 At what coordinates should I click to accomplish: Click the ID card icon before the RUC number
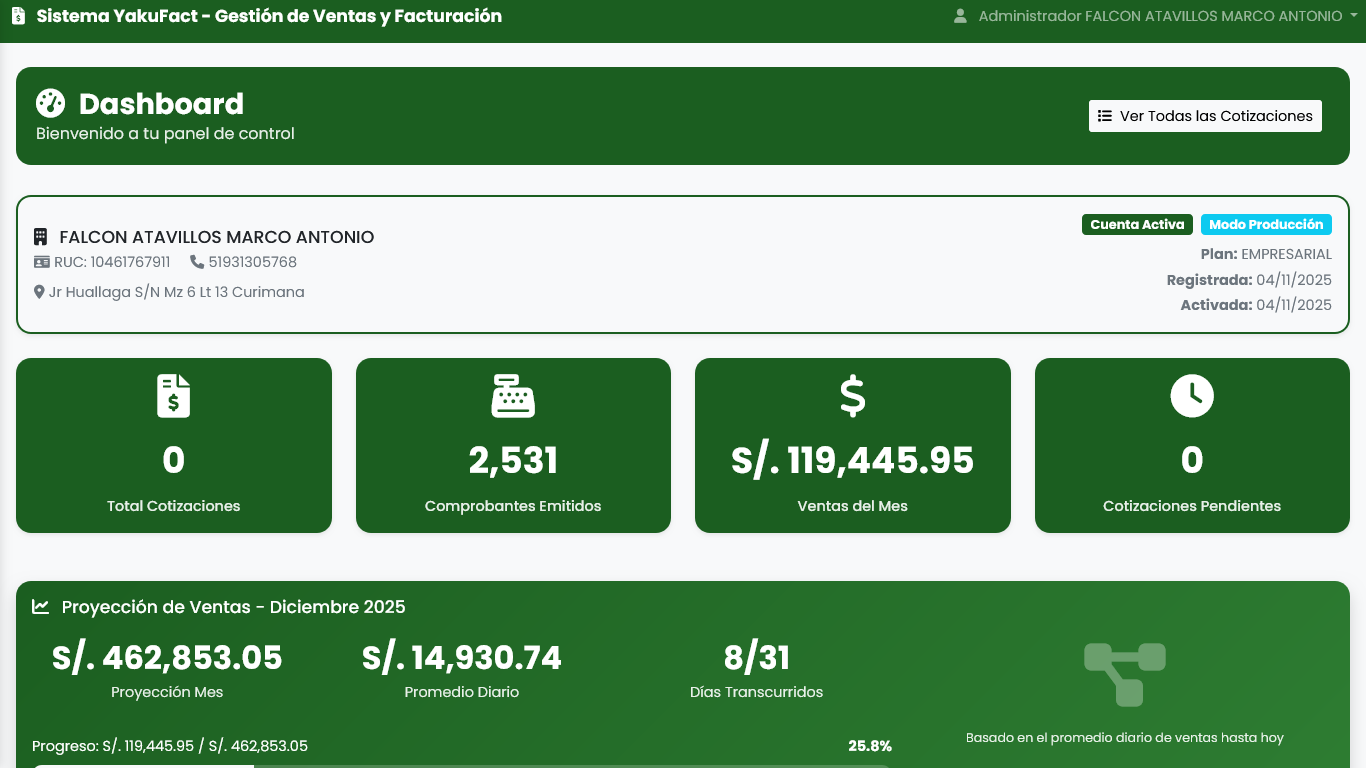pos(41,261)
